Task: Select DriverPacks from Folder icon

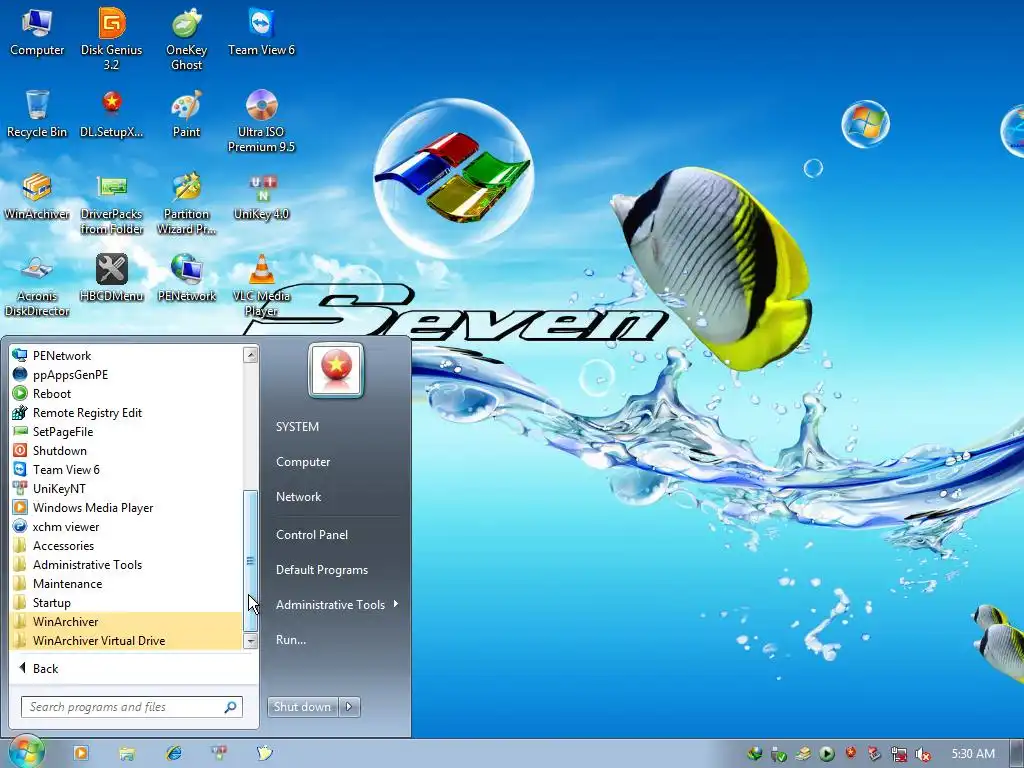Action: point(112,203)
